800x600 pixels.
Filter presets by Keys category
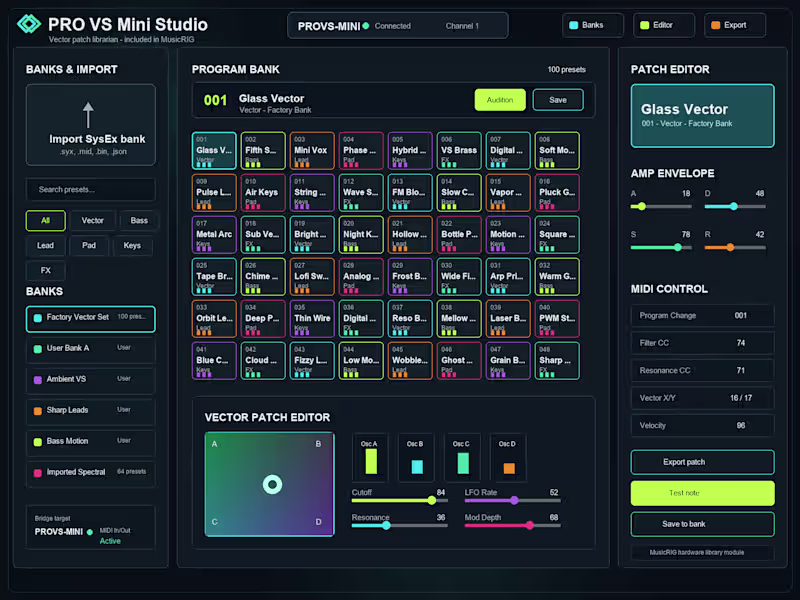(132, 245)
